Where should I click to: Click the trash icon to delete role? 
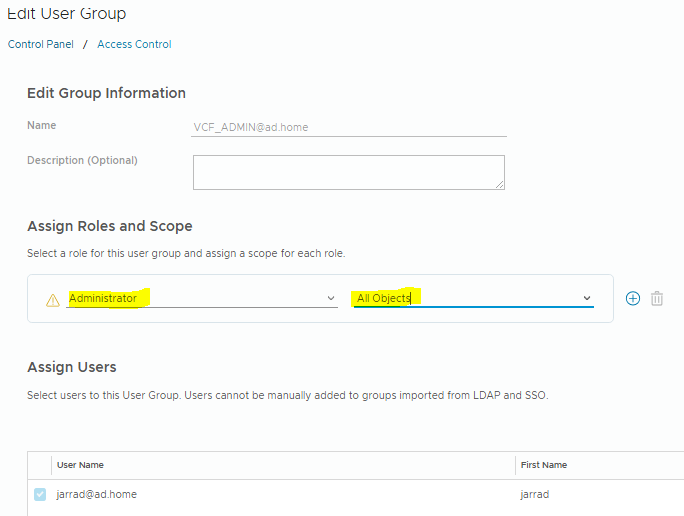657,298
